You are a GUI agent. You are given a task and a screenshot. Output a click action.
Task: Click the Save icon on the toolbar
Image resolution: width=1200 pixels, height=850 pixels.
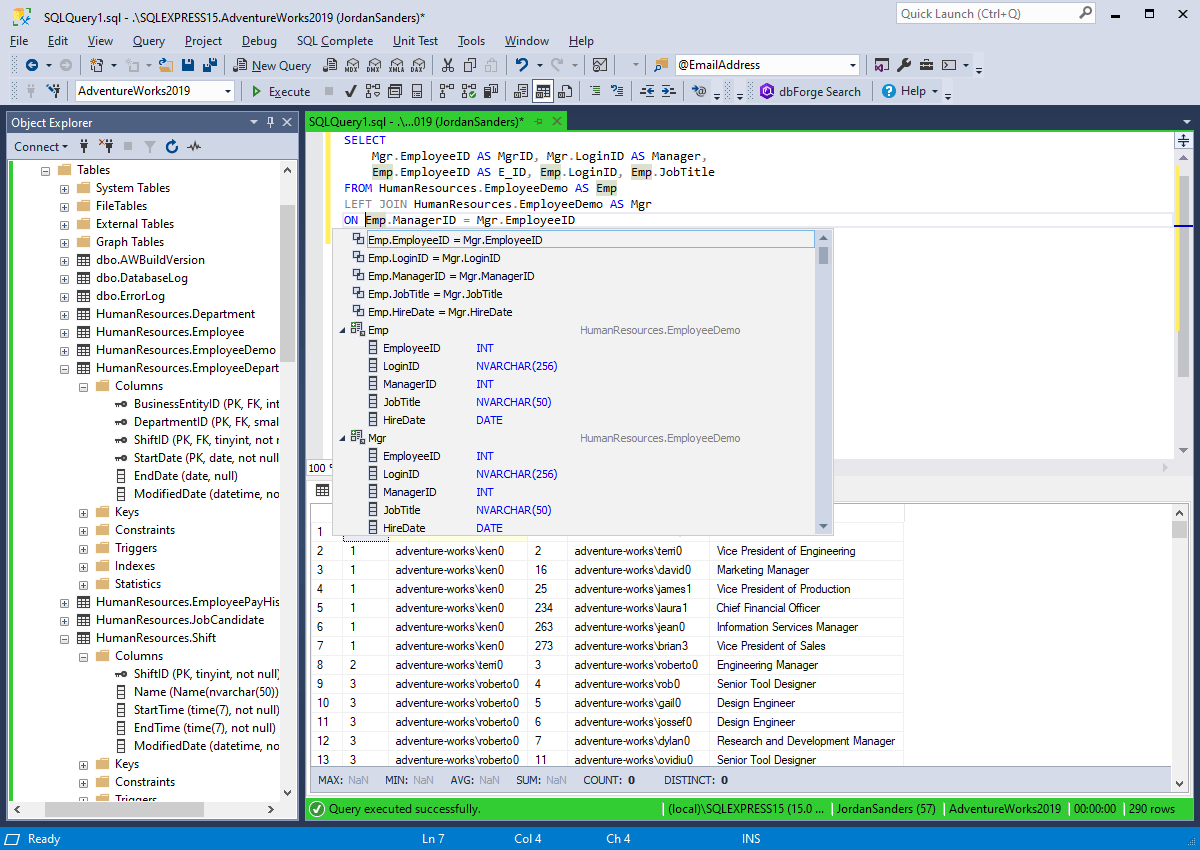tap(189, 64)
